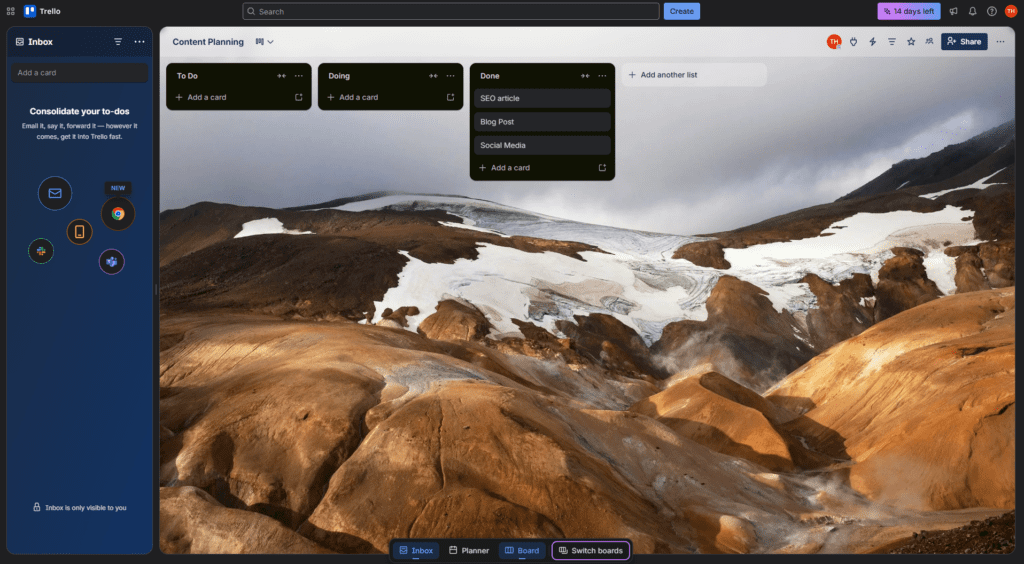Collapse the Doing list
The height and width of the screenshot is (564, 1024).
pos(433,76)
